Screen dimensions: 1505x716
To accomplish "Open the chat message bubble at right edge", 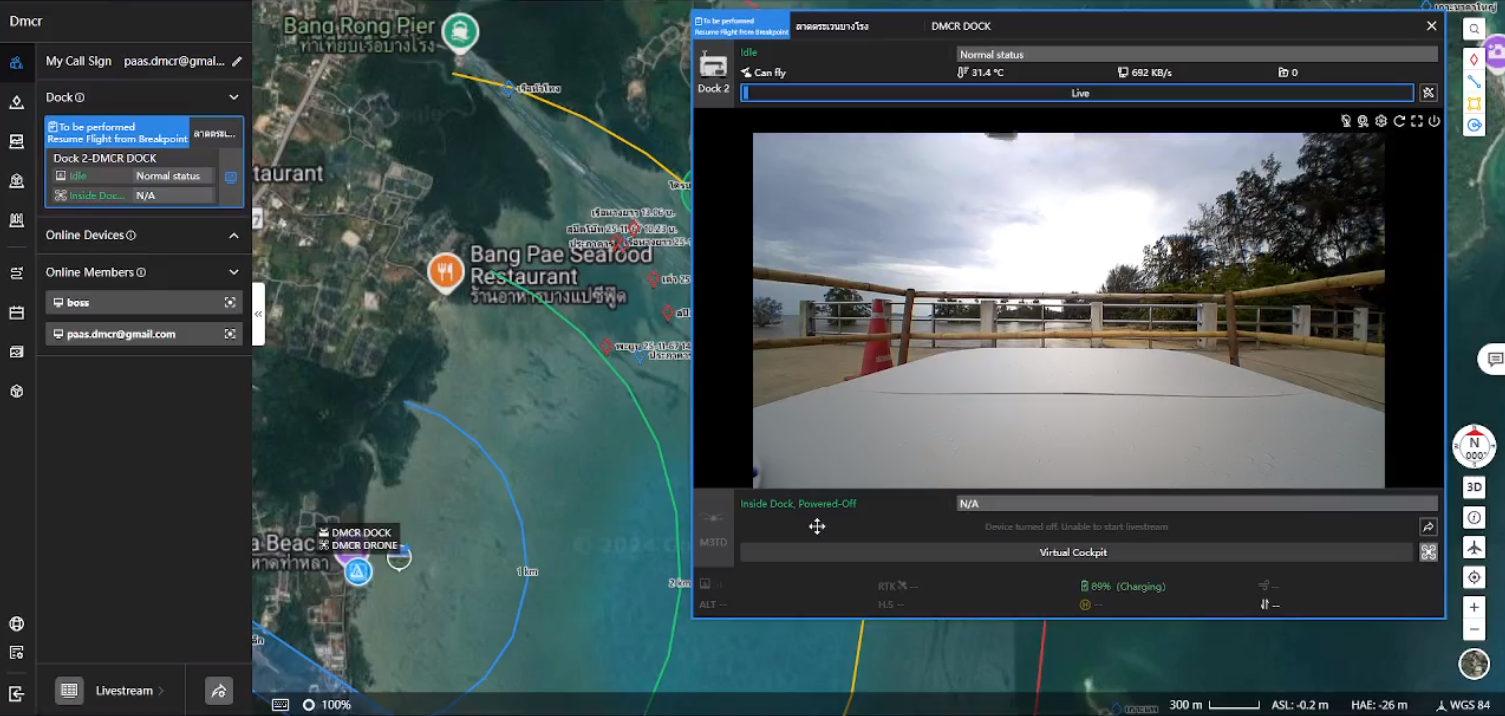I will point(1494,359).
